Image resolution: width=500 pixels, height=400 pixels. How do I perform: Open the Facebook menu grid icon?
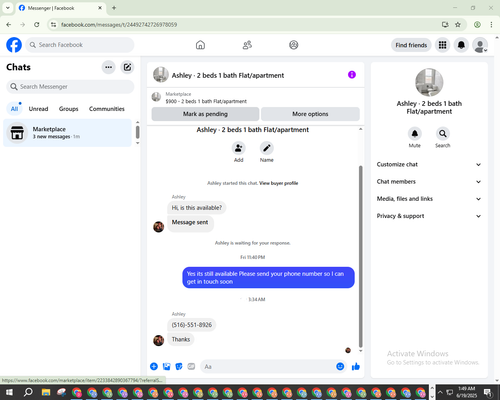click(x=442, y=45)
